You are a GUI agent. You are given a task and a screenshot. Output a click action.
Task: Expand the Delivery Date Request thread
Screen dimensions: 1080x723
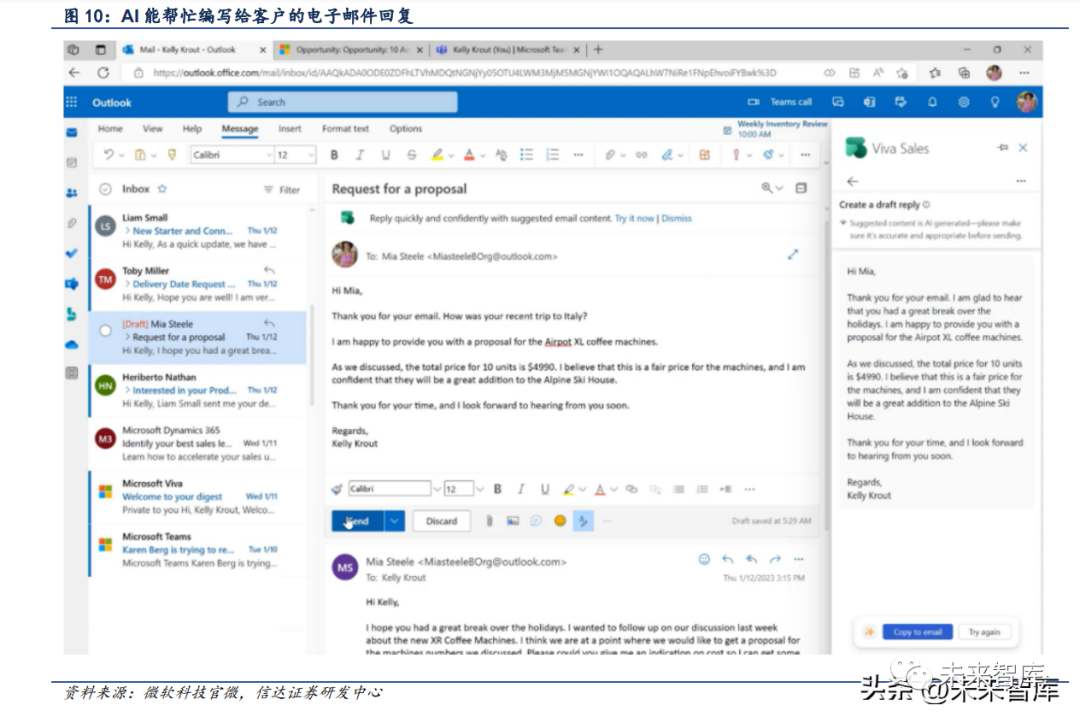pyautogui.click(x=127, y=284)
